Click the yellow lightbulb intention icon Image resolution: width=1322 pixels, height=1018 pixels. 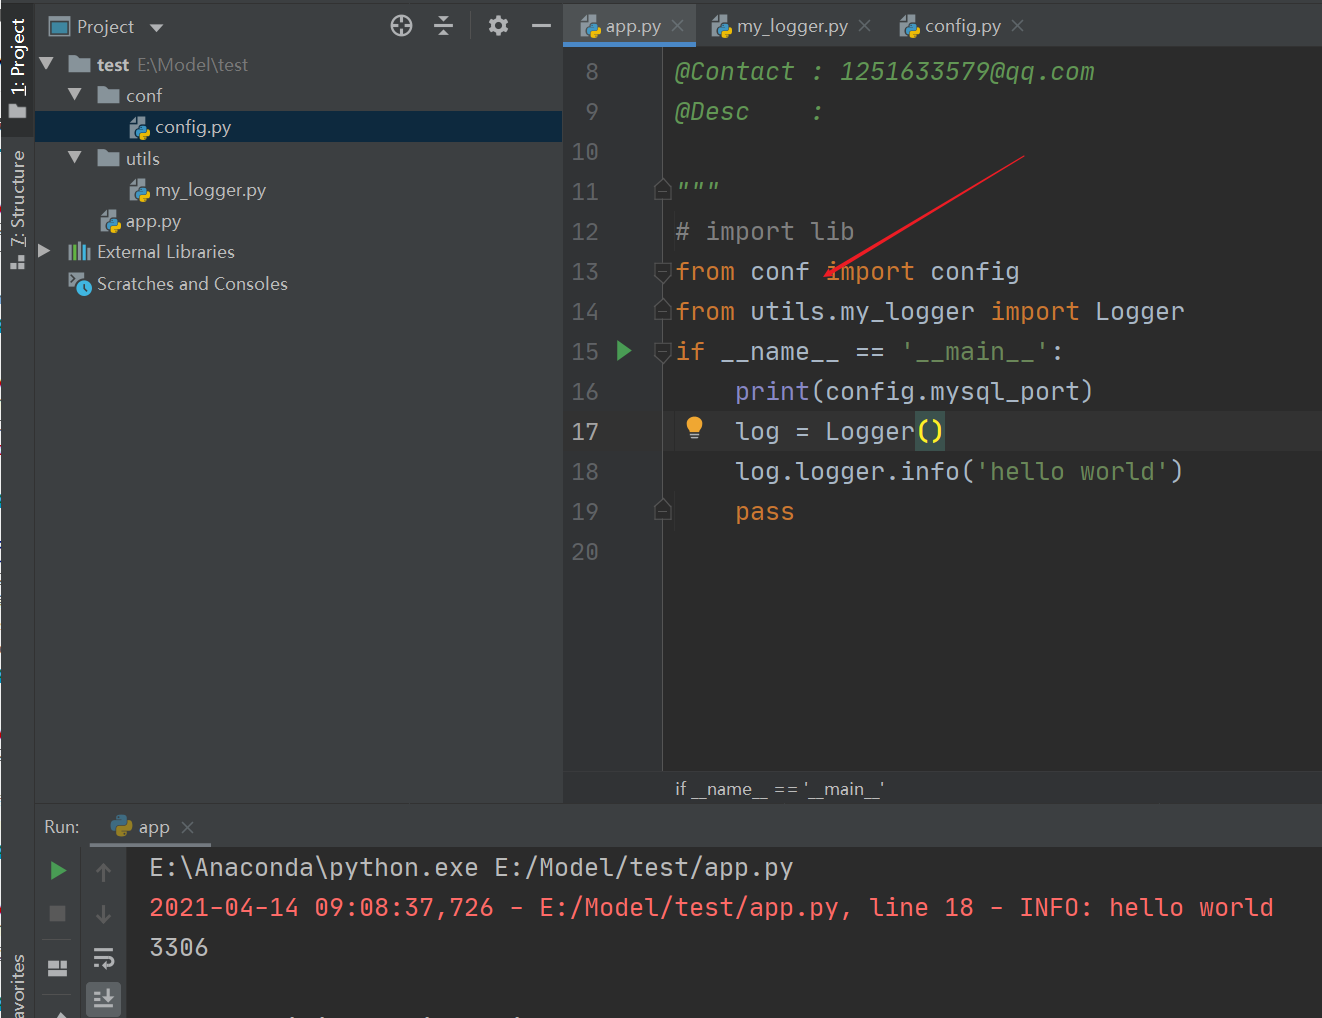click(694, 429)
